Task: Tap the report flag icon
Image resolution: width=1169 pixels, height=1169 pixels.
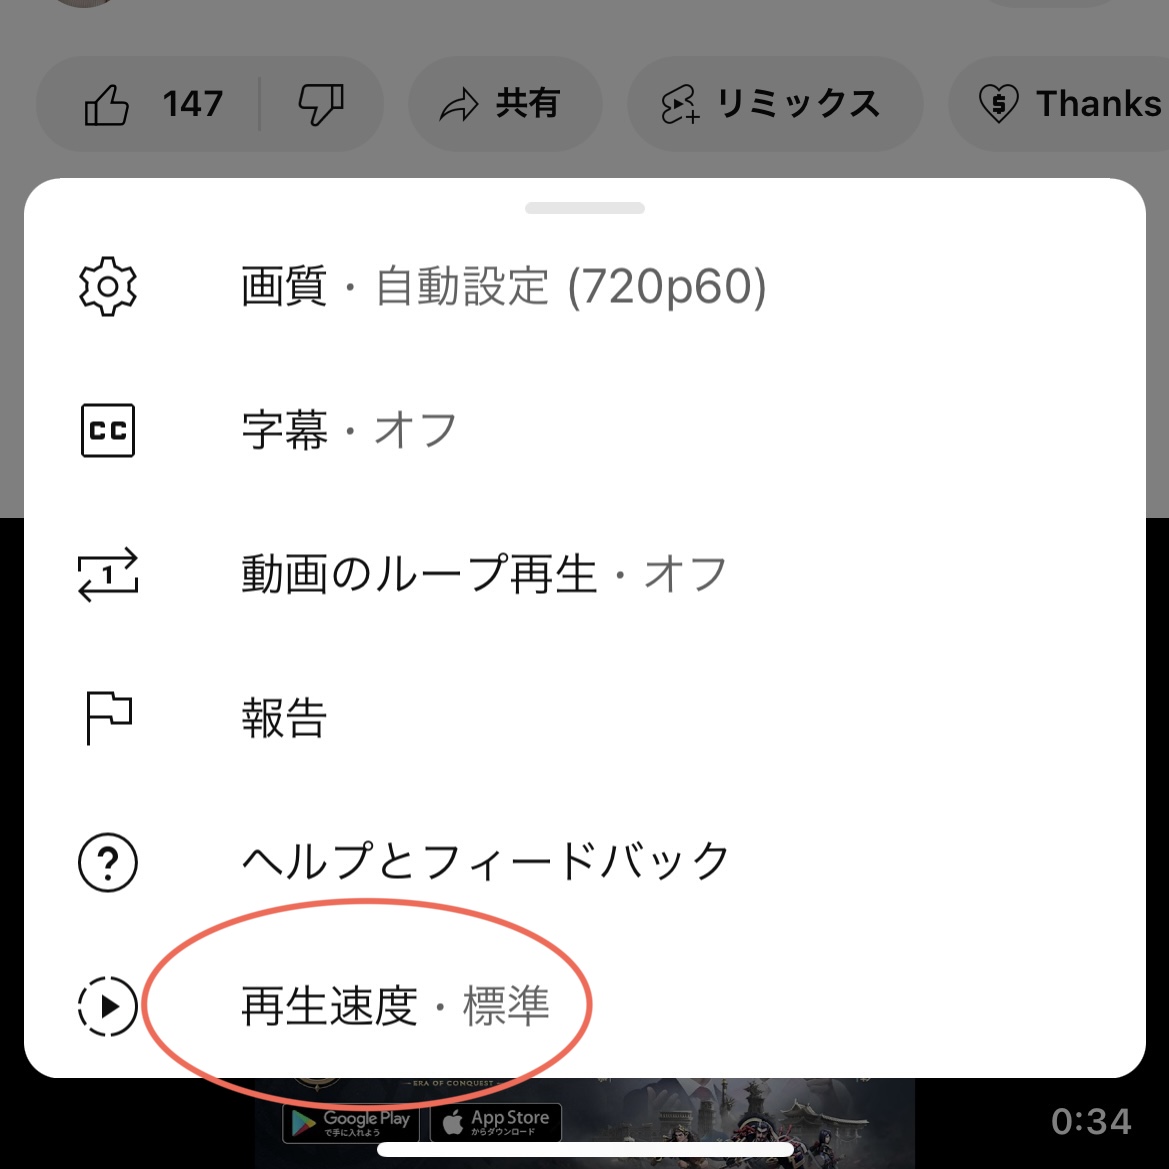Action: (x=109, y=717)
